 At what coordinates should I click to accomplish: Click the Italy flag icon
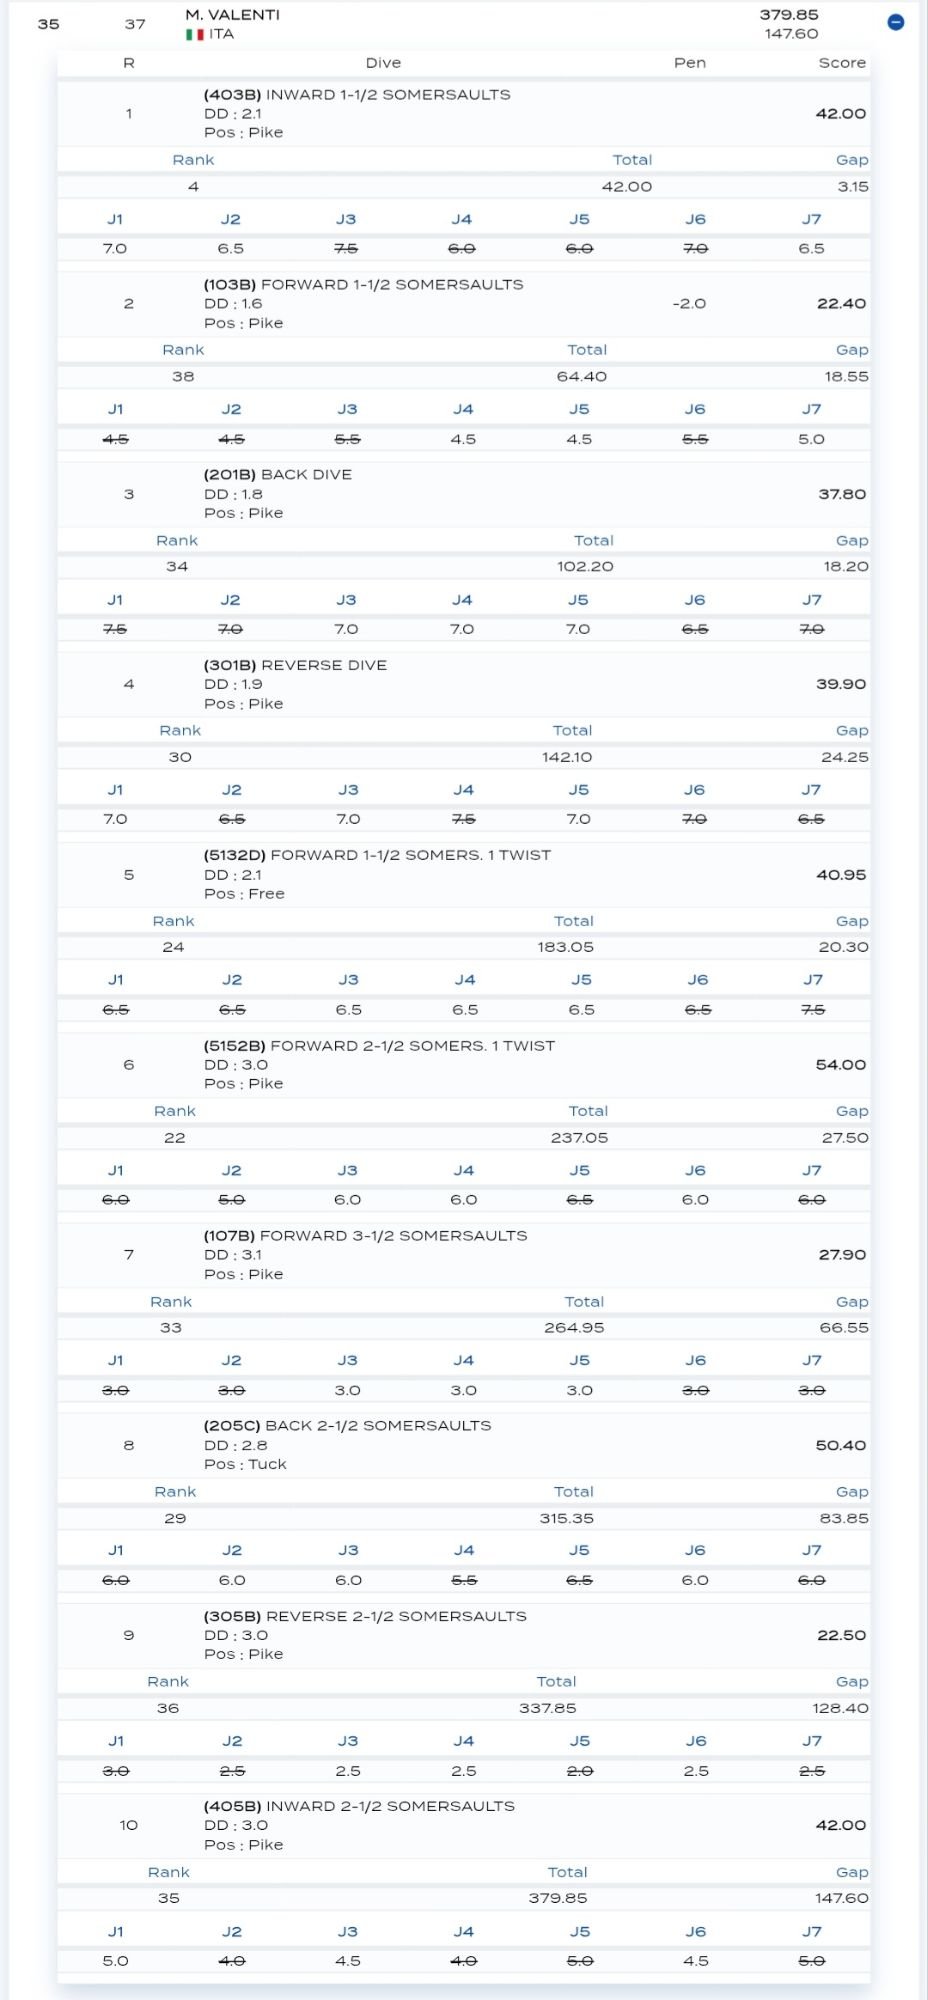pos(195,34)
